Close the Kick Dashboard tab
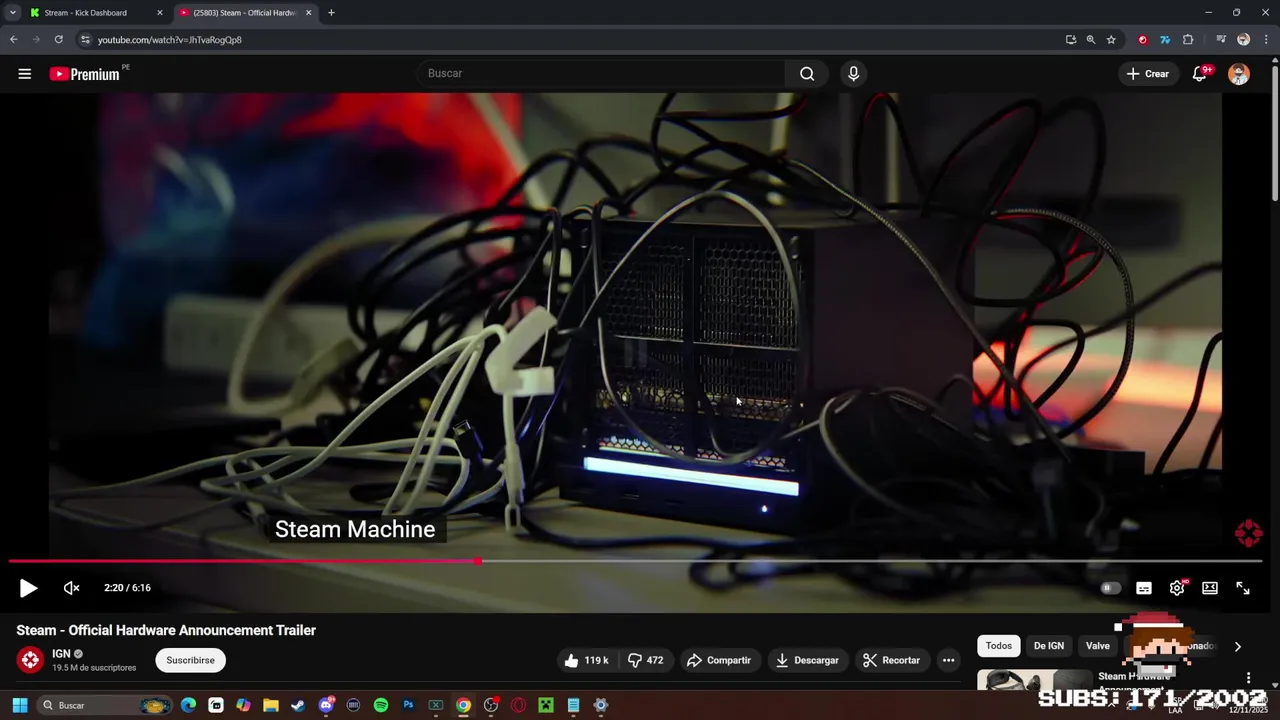1280x720 pixels. point(159,13)
